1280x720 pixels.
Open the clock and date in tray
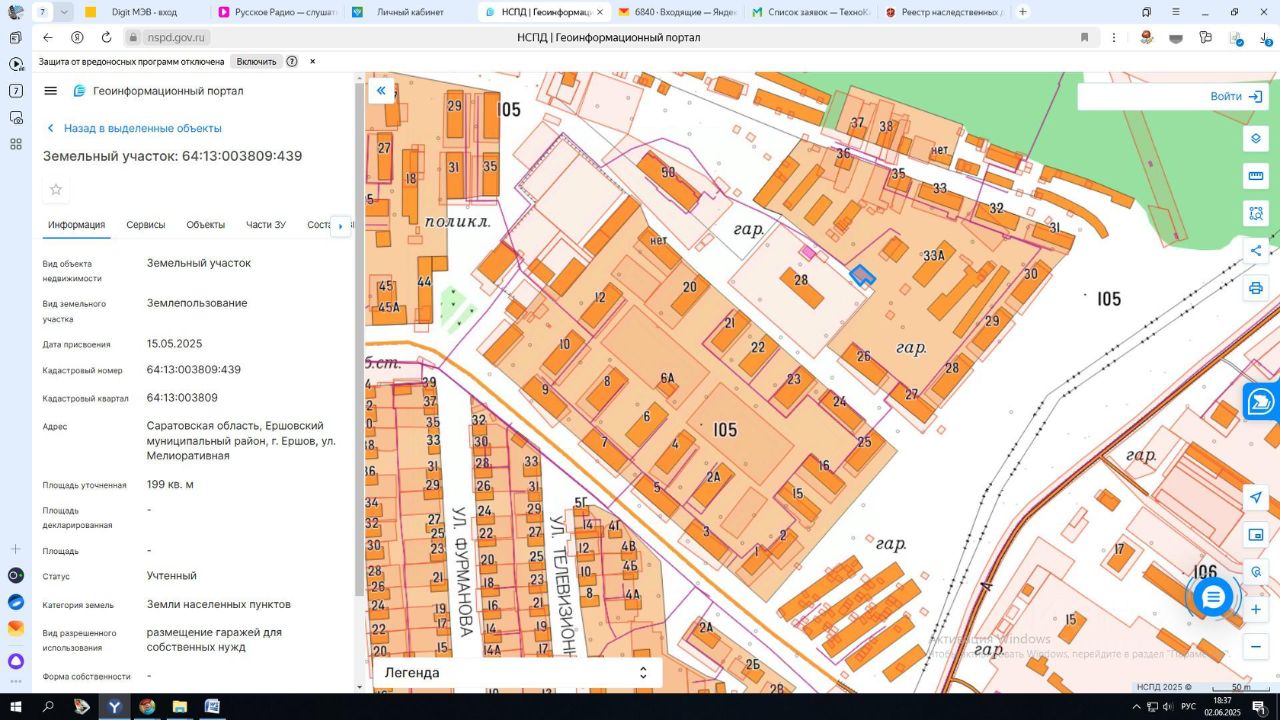coord(1222,707)
